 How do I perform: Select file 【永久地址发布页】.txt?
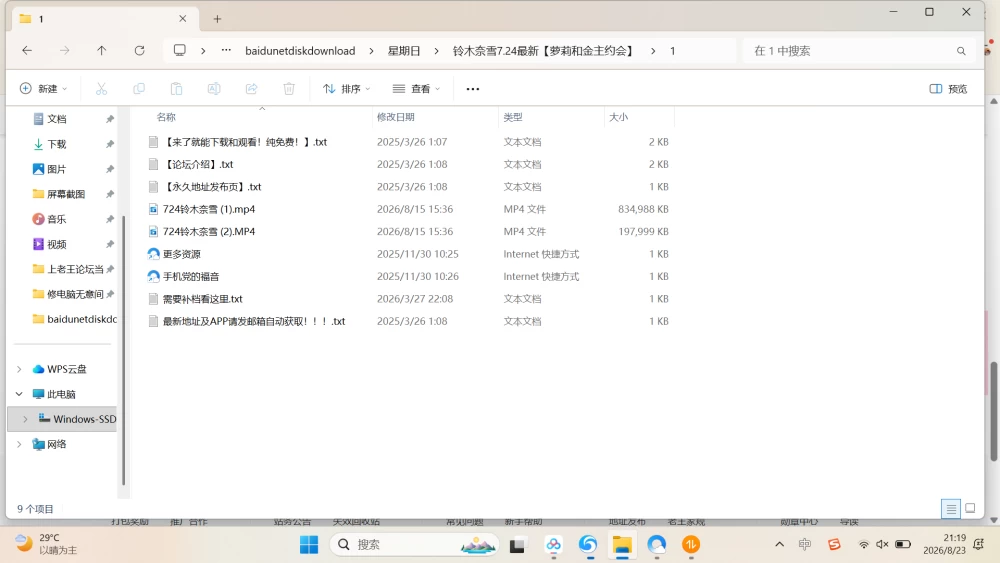coord(212,187)
